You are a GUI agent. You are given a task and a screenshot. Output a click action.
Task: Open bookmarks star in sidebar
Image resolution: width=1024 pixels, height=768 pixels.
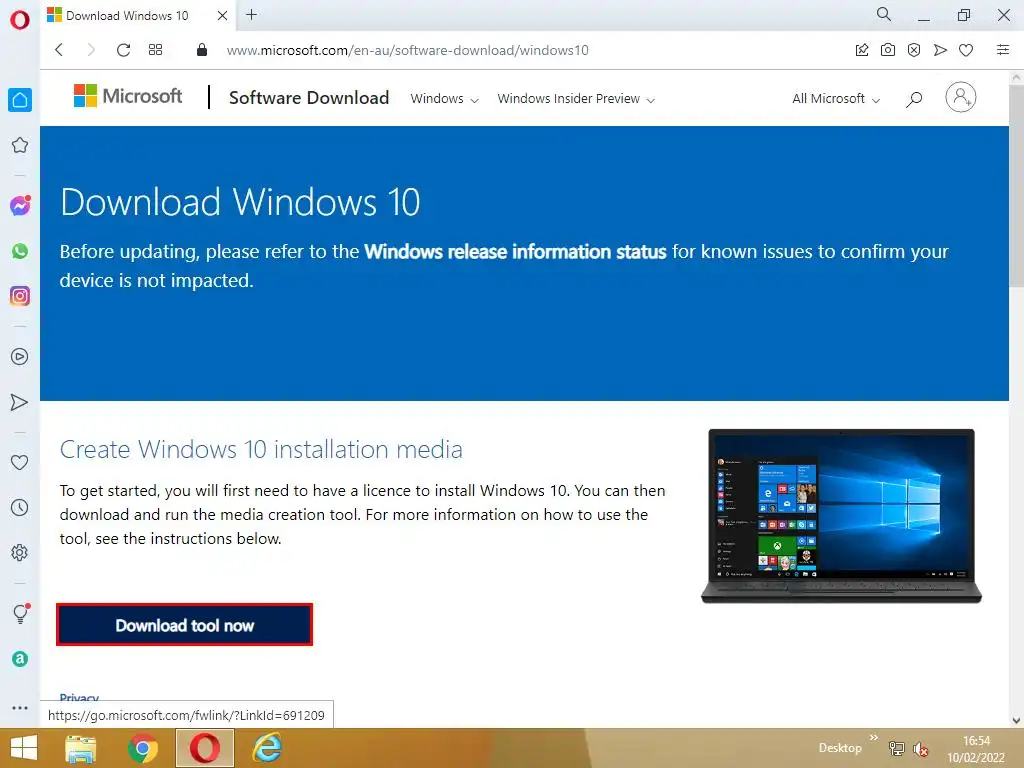pyautogui.click(x=20, y=145)
